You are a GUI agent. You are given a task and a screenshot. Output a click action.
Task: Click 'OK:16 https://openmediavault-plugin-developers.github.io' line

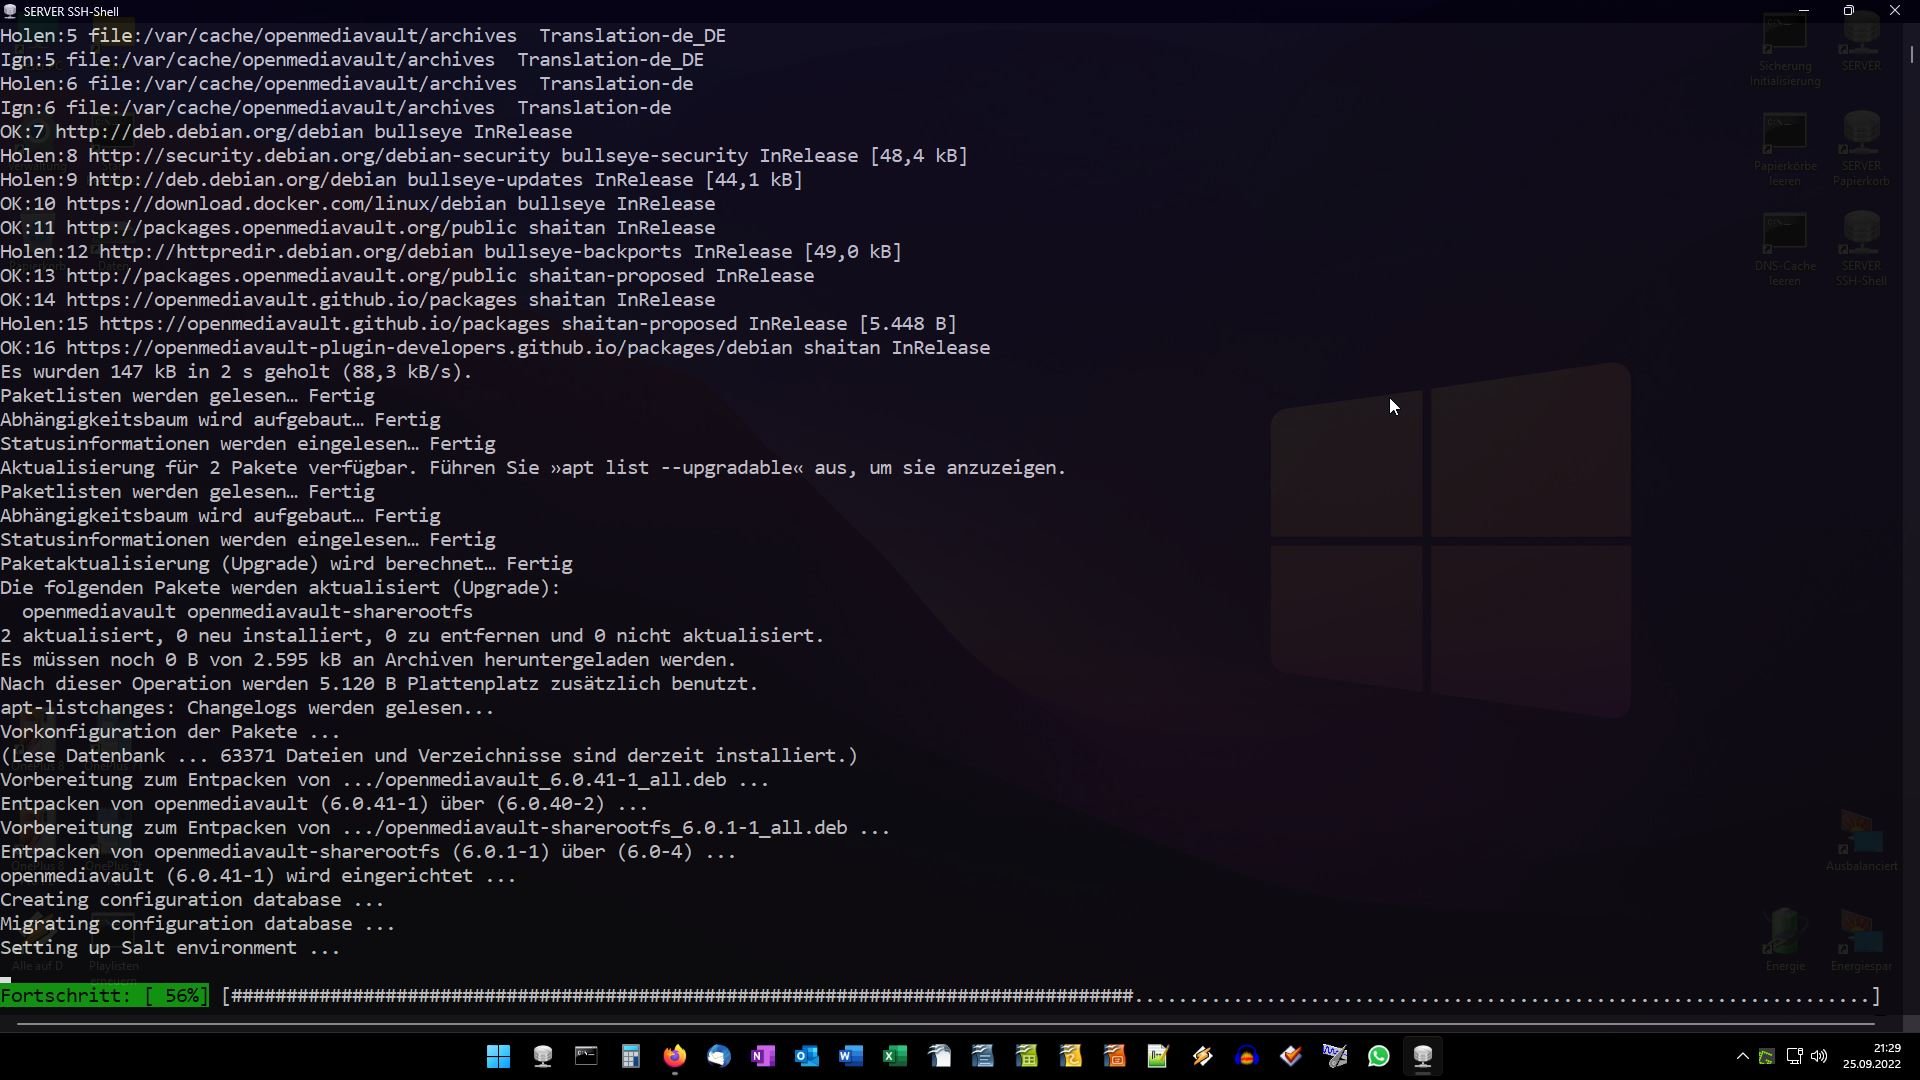[495, 348]
